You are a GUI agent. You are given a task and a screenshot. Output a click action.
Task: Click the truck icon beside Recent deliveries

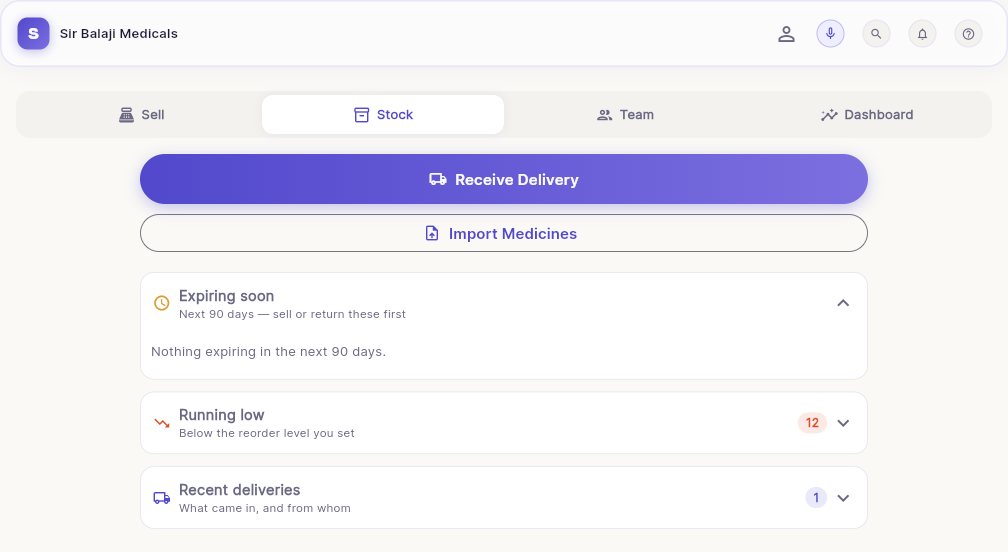click(161, 498)
